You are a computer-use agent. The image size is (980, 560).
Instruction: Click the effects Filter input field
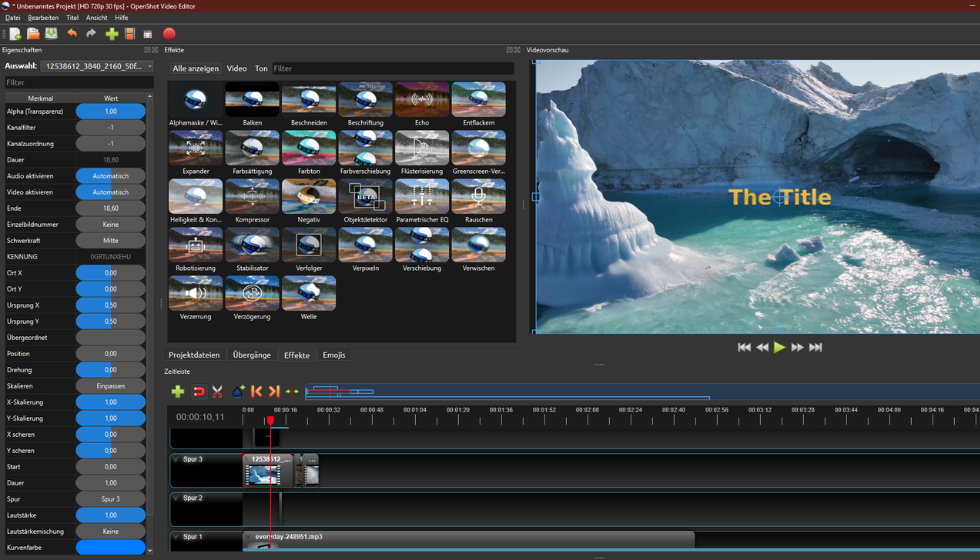(393, 69)
